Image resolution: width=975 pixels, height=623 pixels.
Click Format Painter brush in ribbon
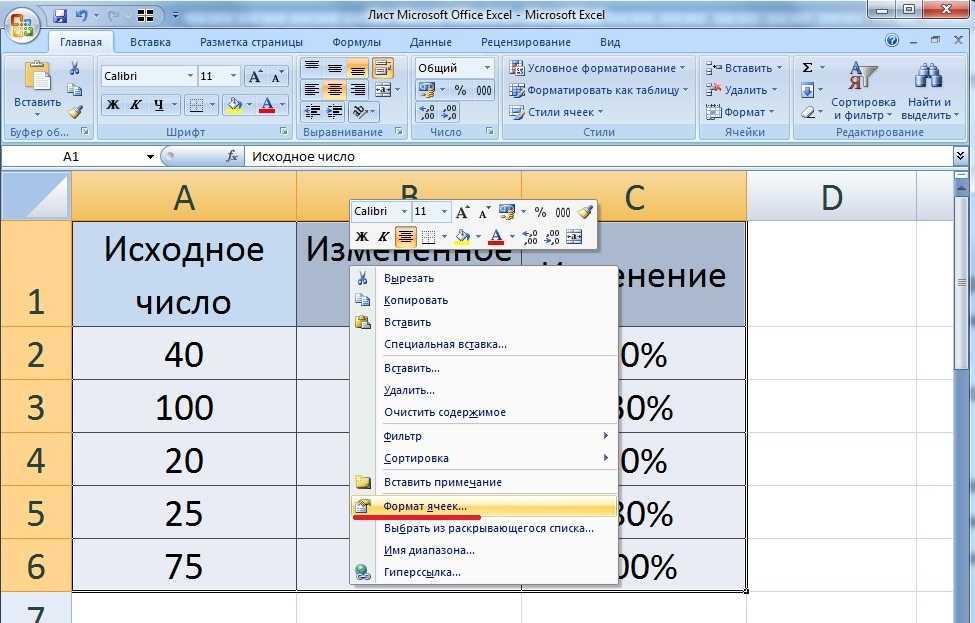coord(75,113)
